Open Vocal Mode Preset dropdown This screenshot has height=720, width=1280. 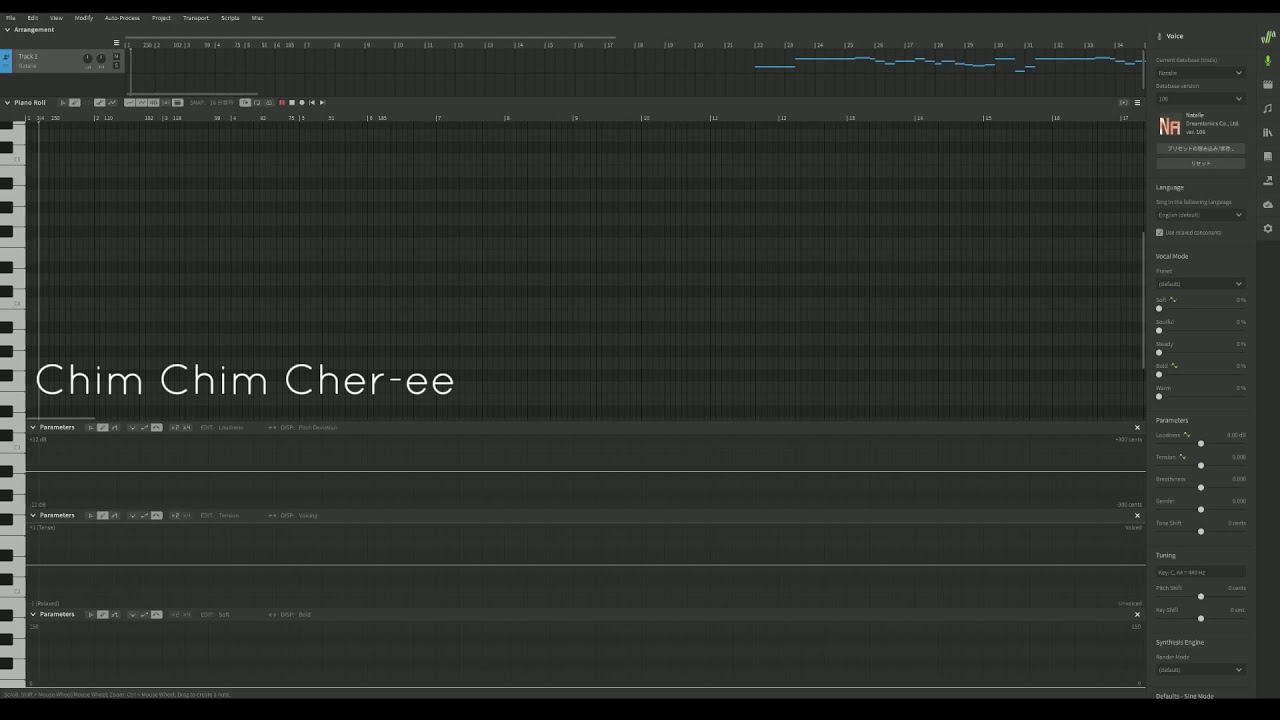pos(1200,283)
